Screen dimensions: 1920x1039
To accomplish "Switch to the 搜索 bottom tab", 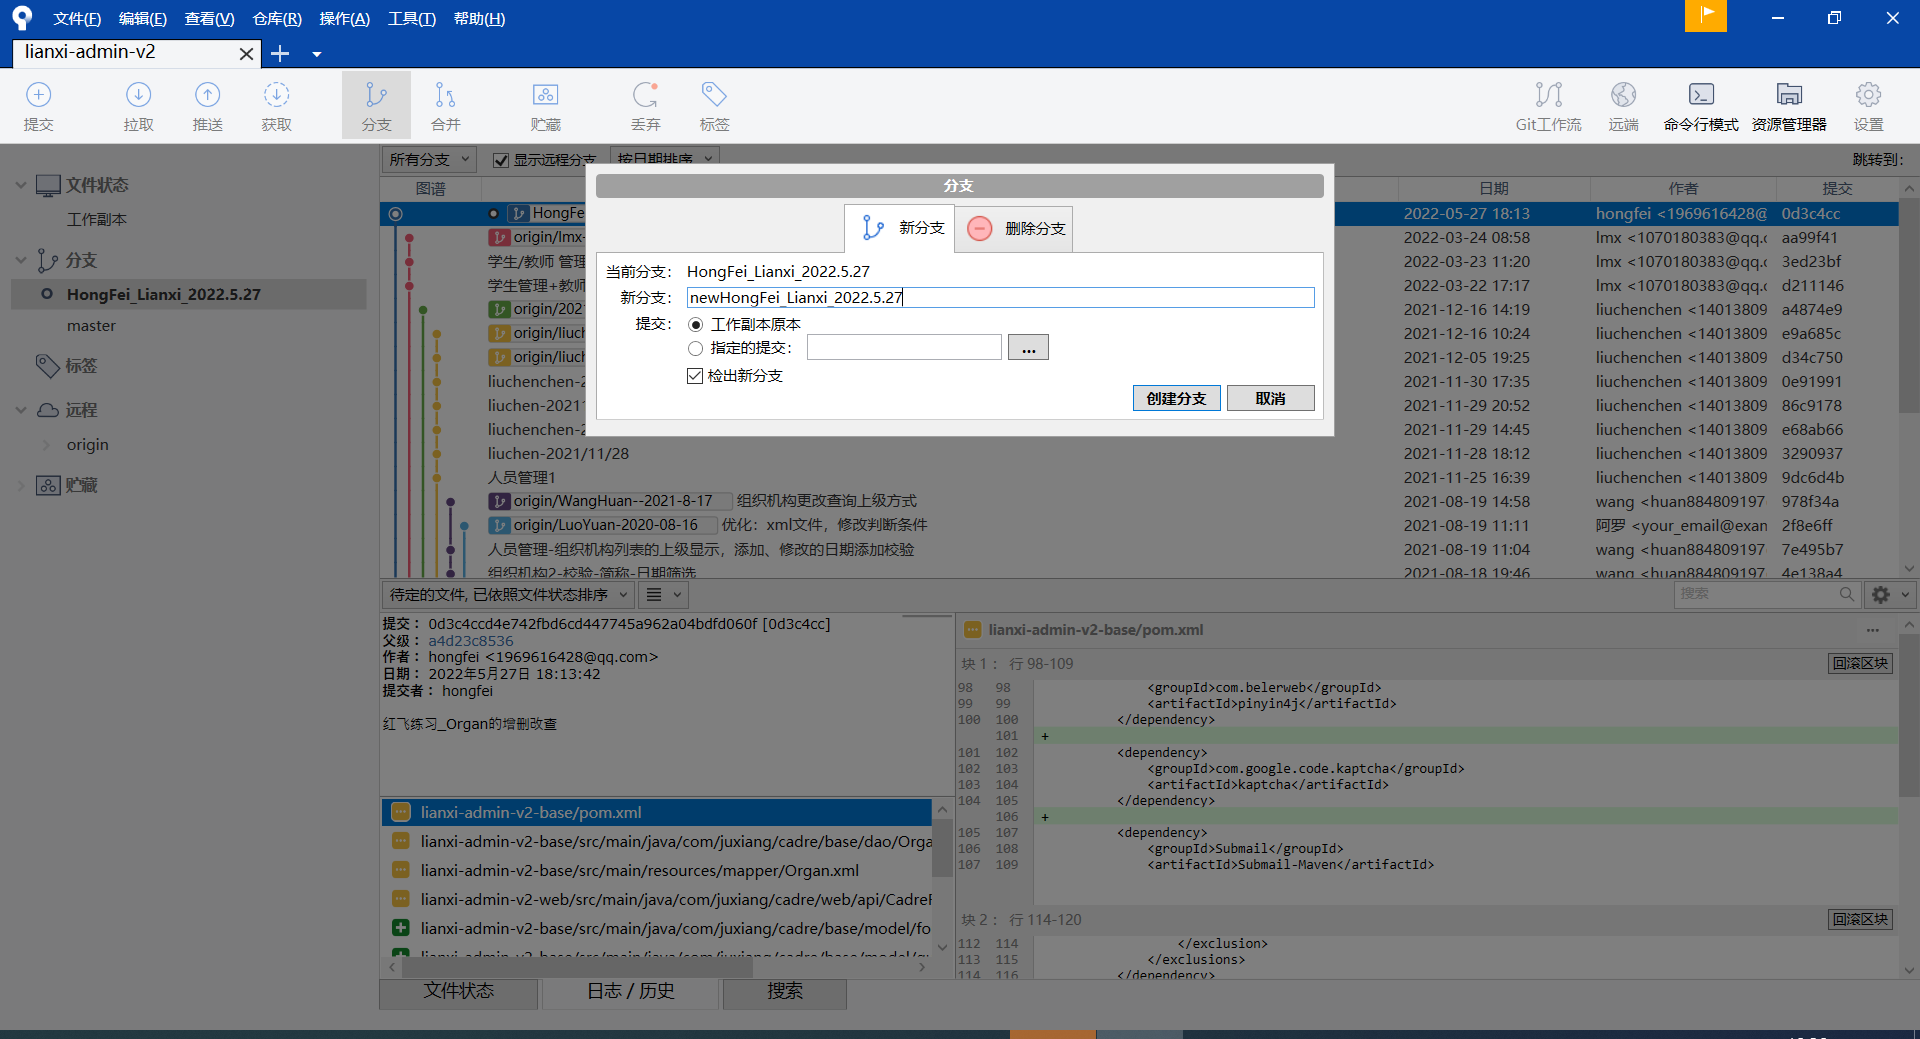I will point(785,991).
